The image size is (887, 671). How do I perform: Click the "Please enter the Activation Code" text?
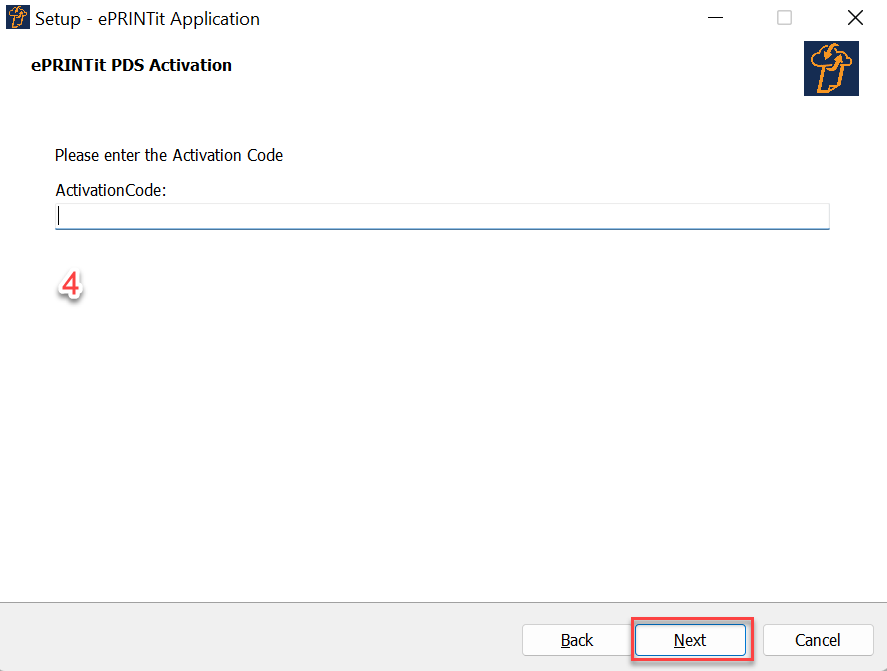point(169,155)
